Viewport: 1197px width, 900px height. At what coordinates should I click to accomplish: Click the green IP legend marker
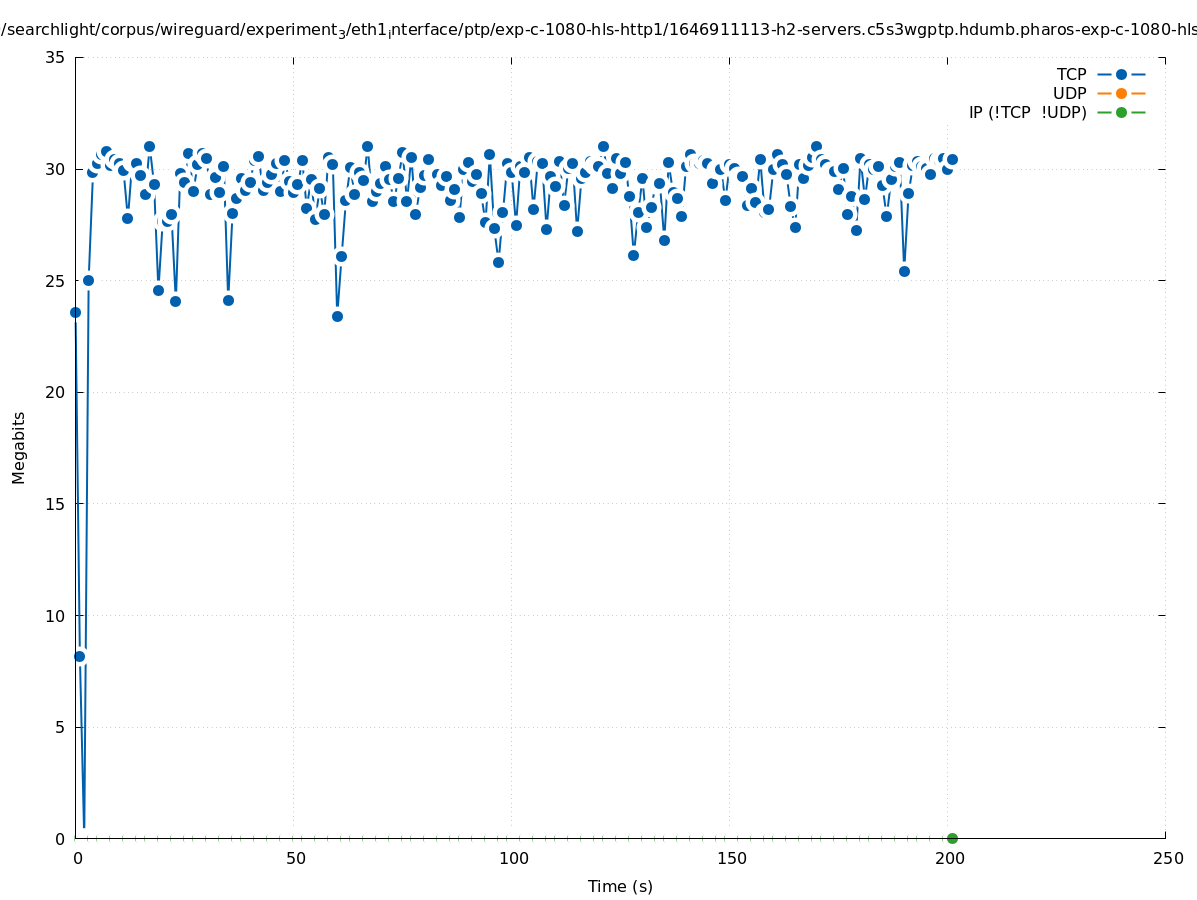tap(1121, 112)
